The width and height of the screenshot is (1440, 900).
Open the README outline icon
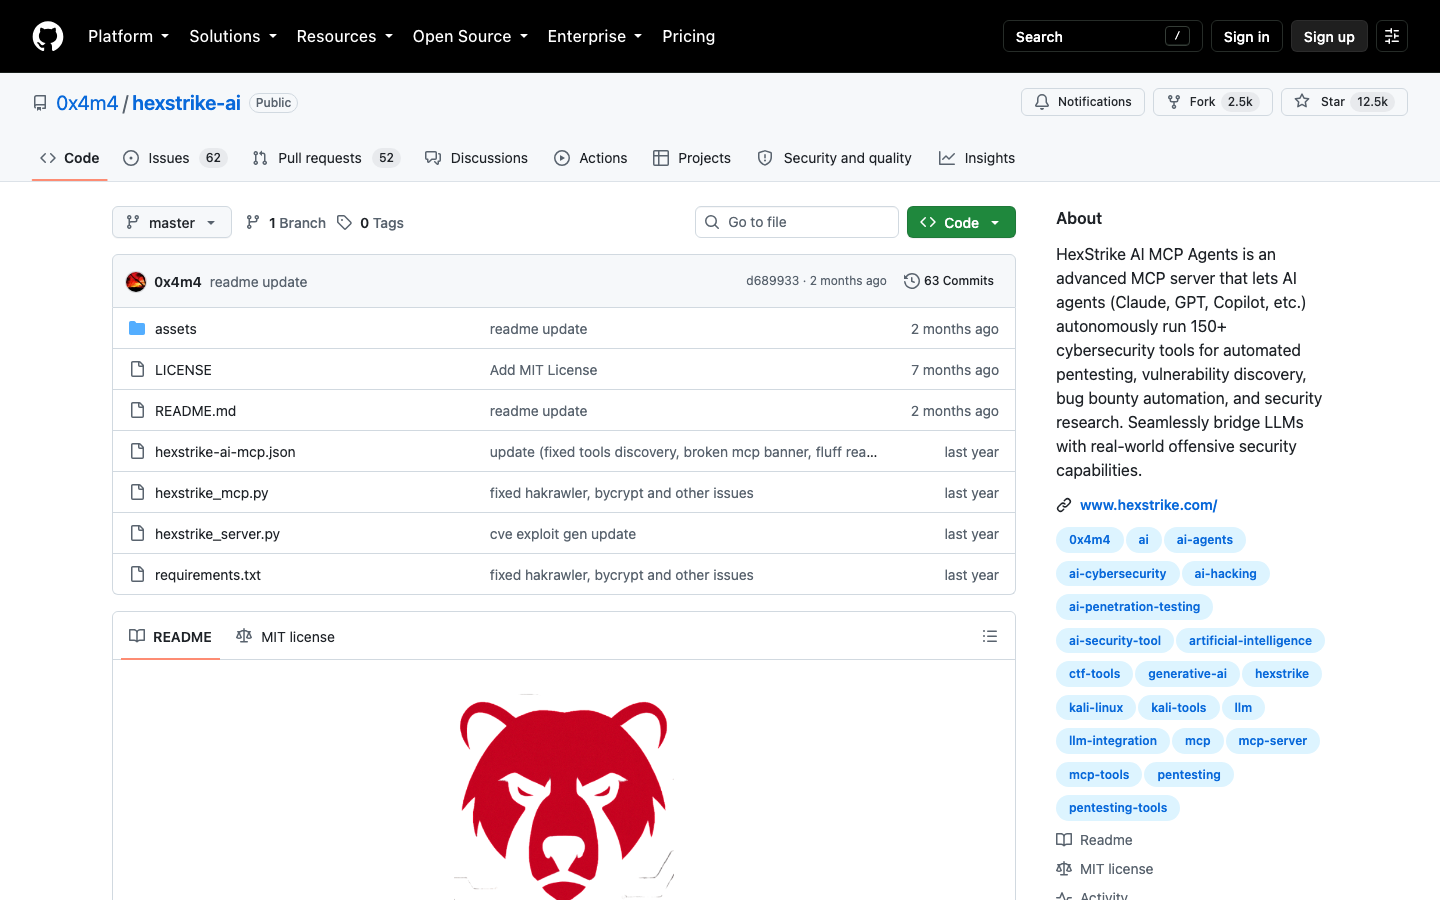click(x=990, y=636)
